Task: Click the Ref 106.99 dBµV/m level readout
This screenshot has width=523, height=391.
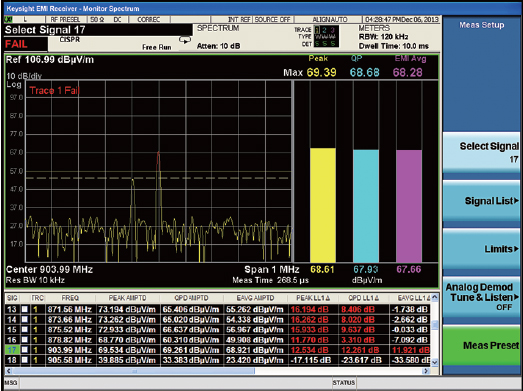Action: point(50,60)
